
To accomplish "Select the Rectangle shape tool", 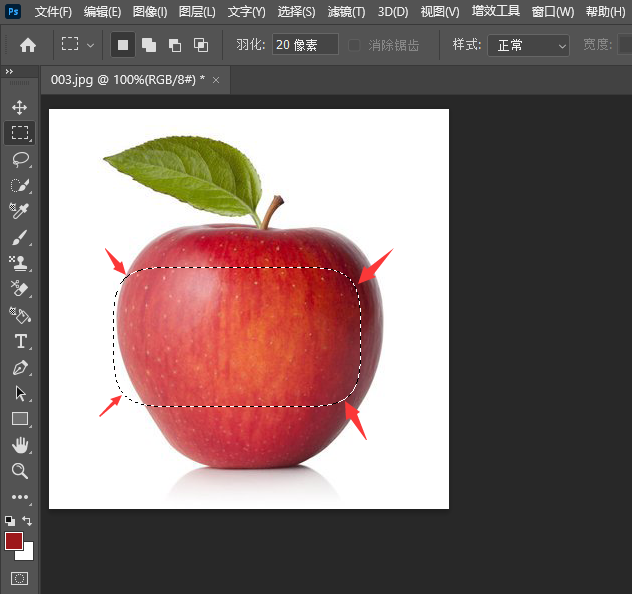I will pyautogui.click(x=20, y=419).
